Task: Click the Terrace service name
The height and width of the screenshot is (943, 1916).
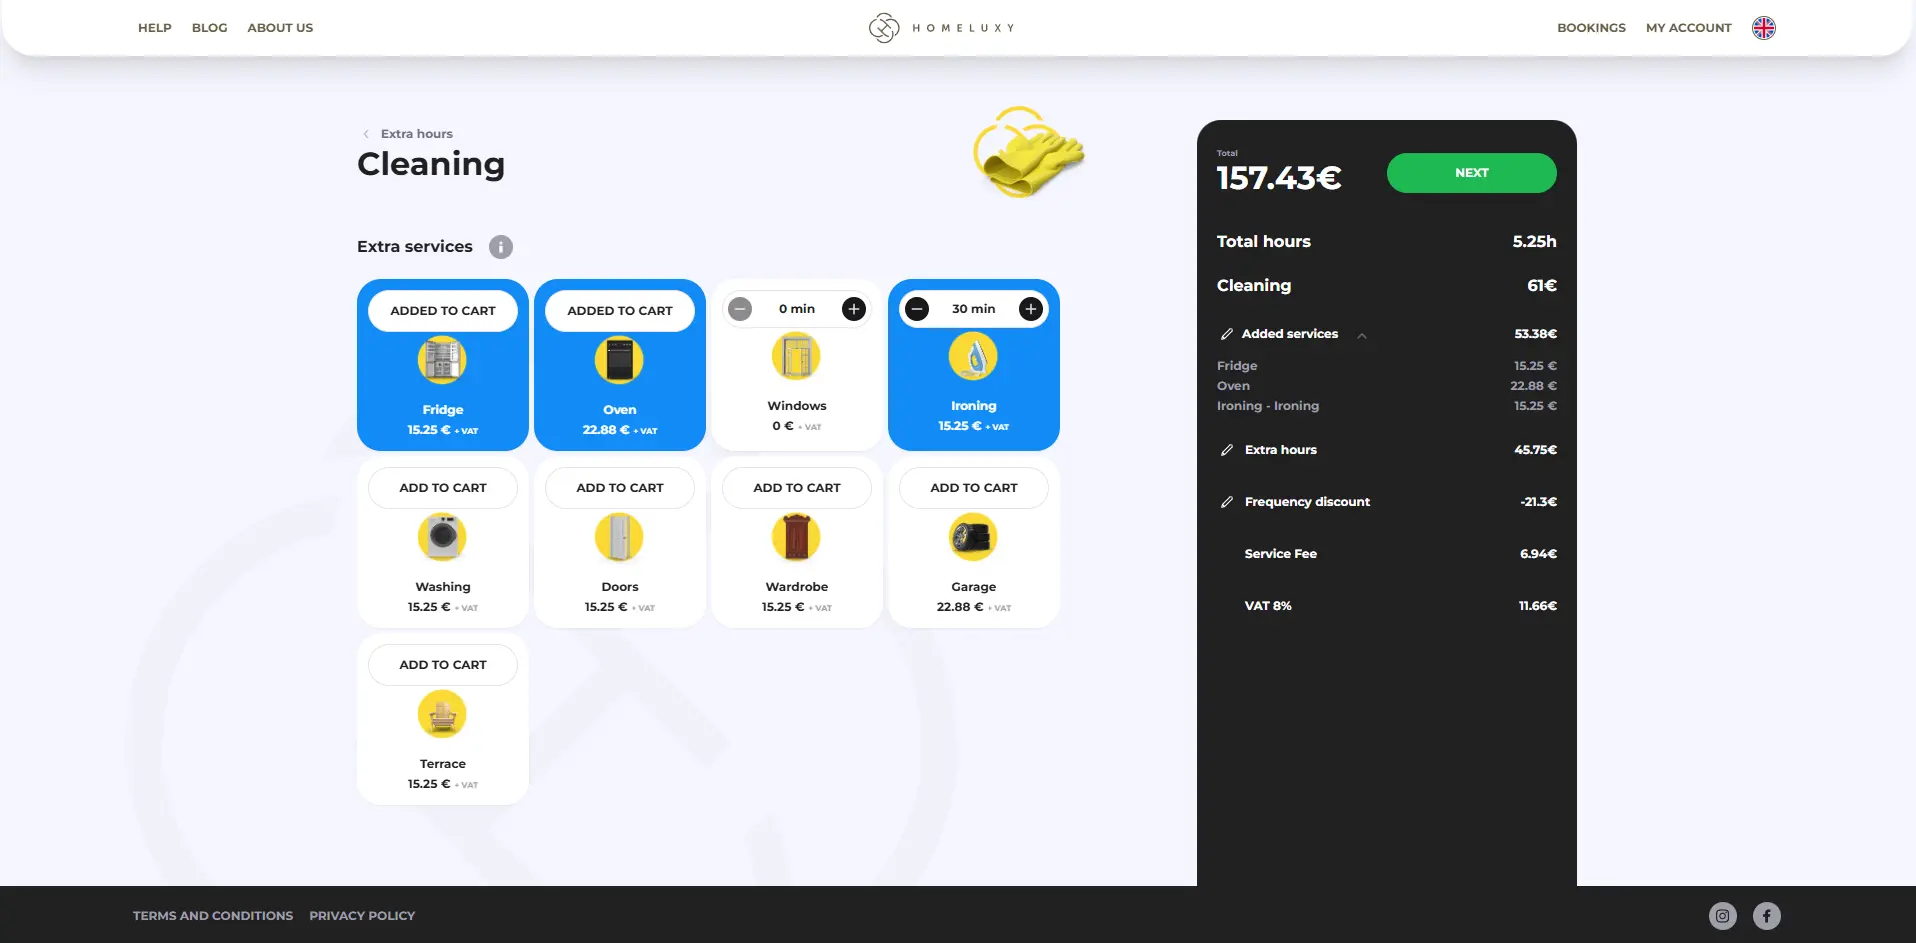Action: (443, 764)
